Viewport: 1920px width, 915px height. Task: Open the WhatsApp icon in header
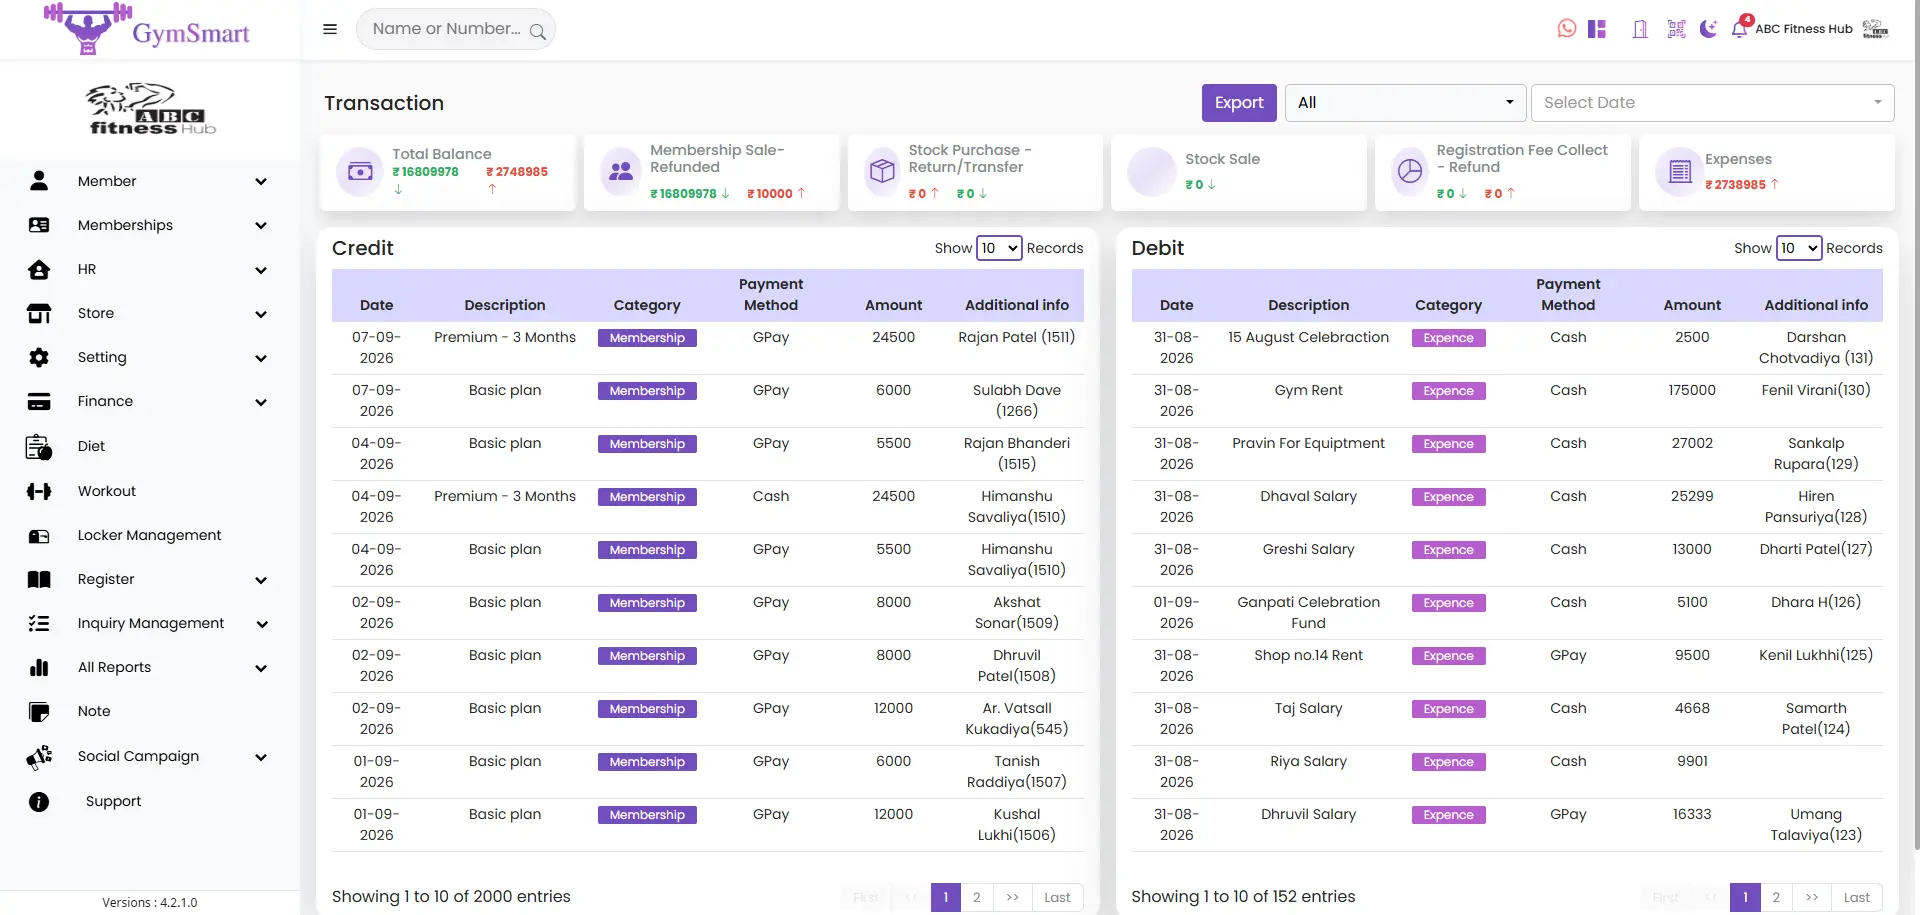pos(1567,29)
